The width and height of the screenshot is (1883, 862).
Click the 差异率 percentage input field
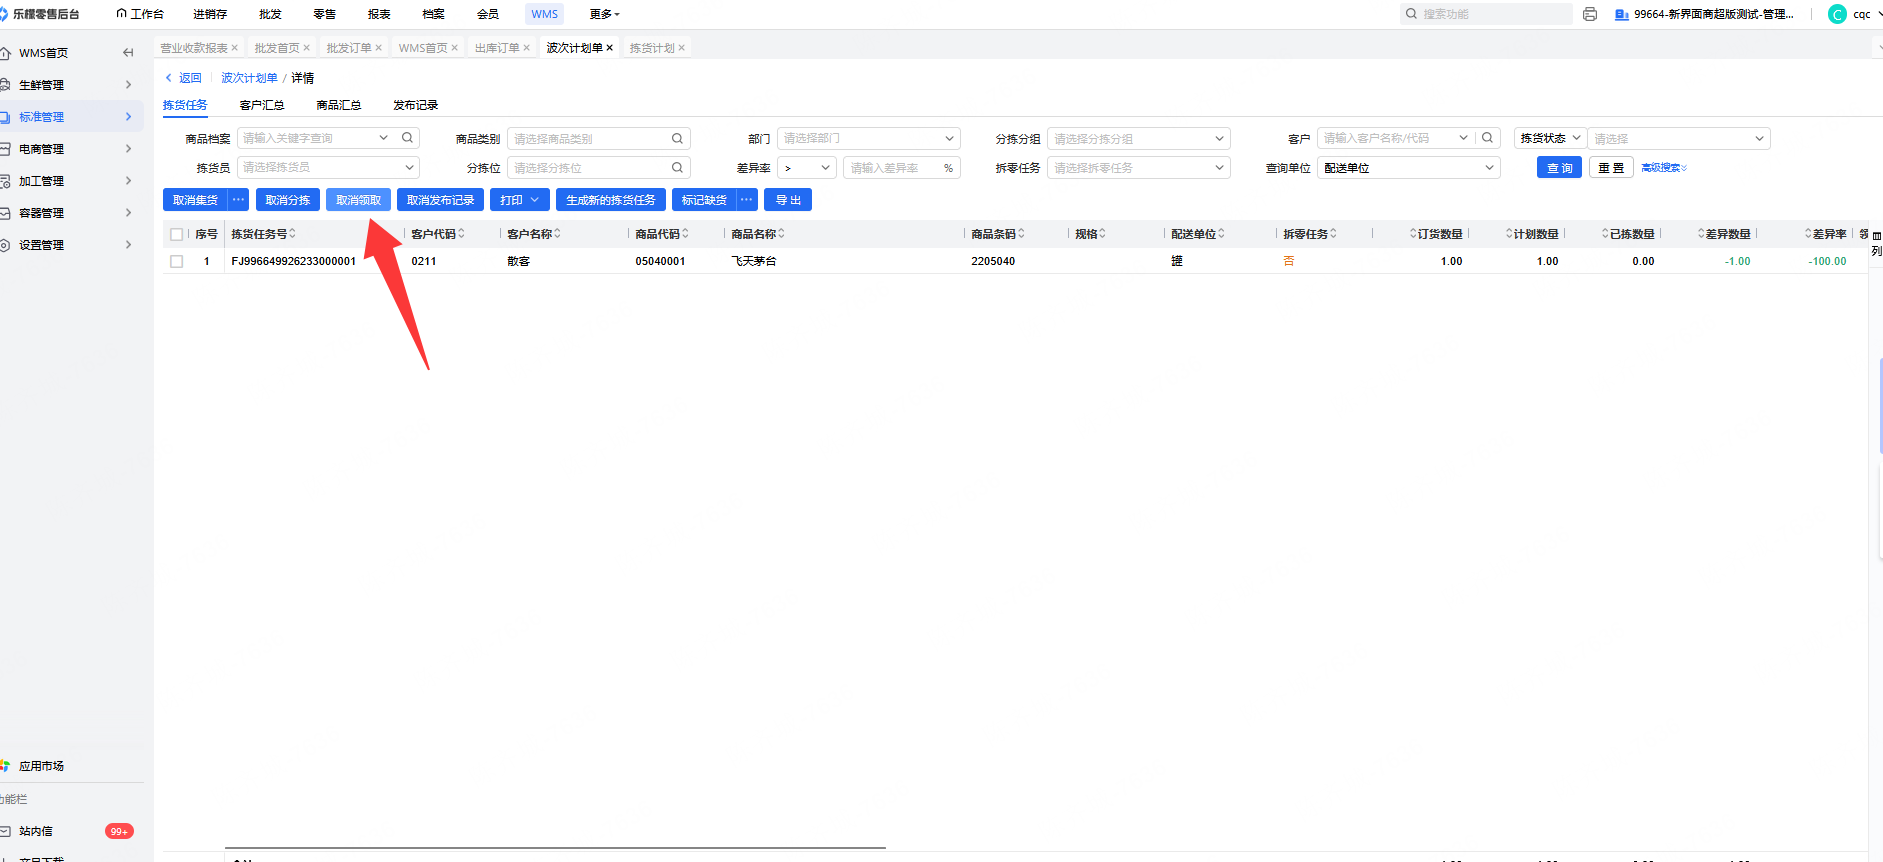pos(901,168)
